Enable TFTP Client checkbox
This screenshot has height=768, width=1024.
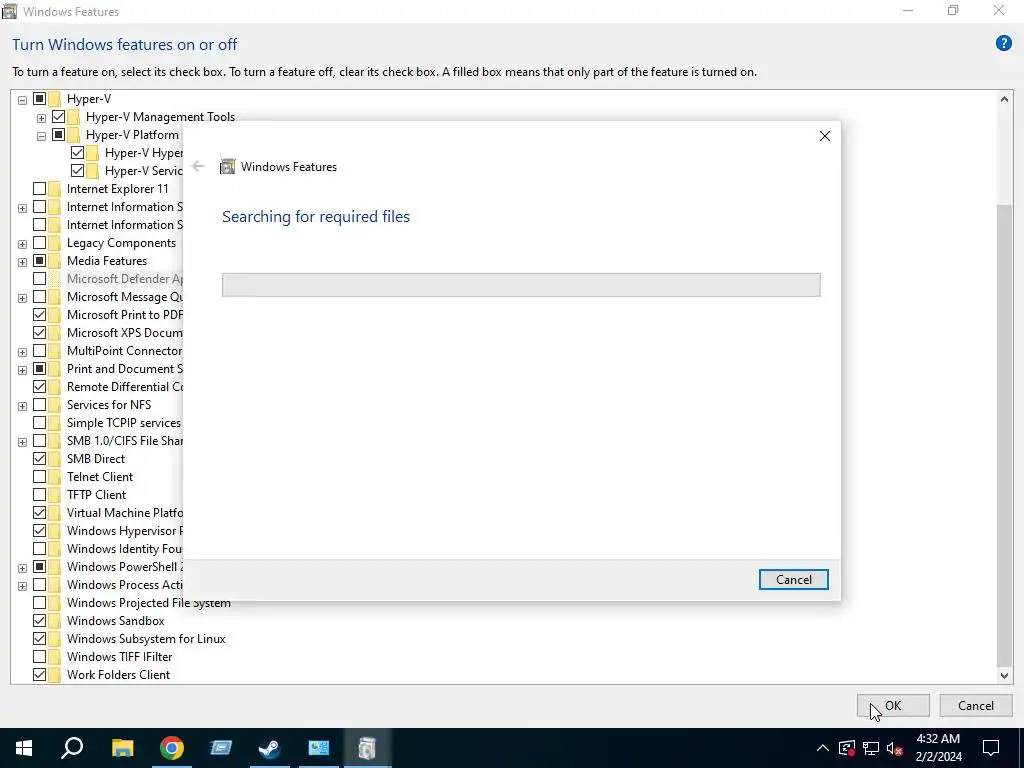[39, 494]
